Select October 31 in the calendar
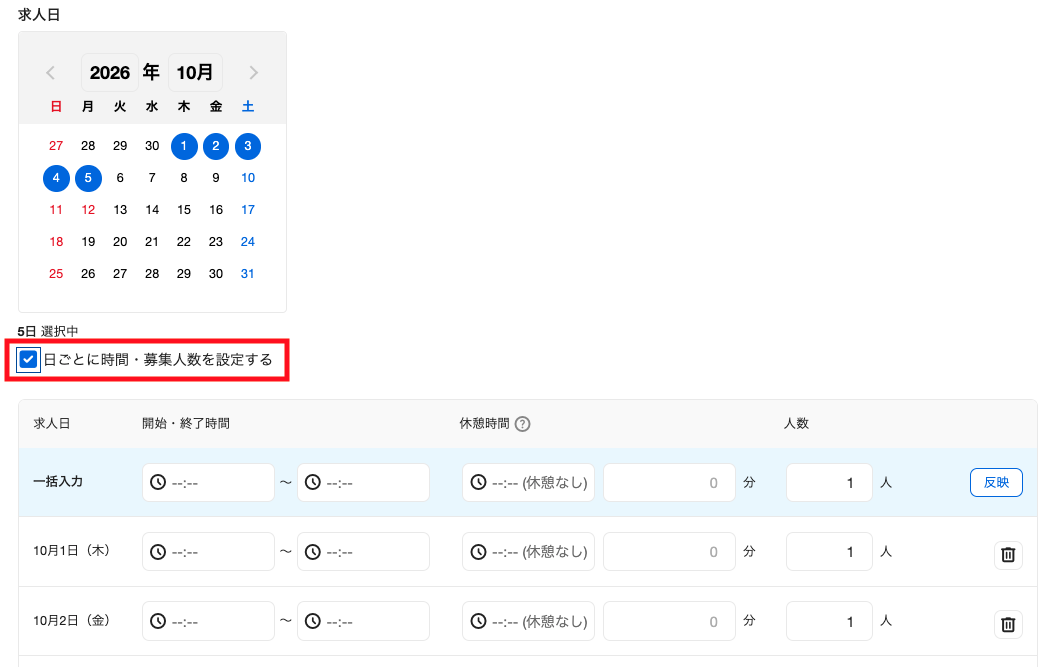The width and height of the screenshot is (1055, 667). point(248,274)
